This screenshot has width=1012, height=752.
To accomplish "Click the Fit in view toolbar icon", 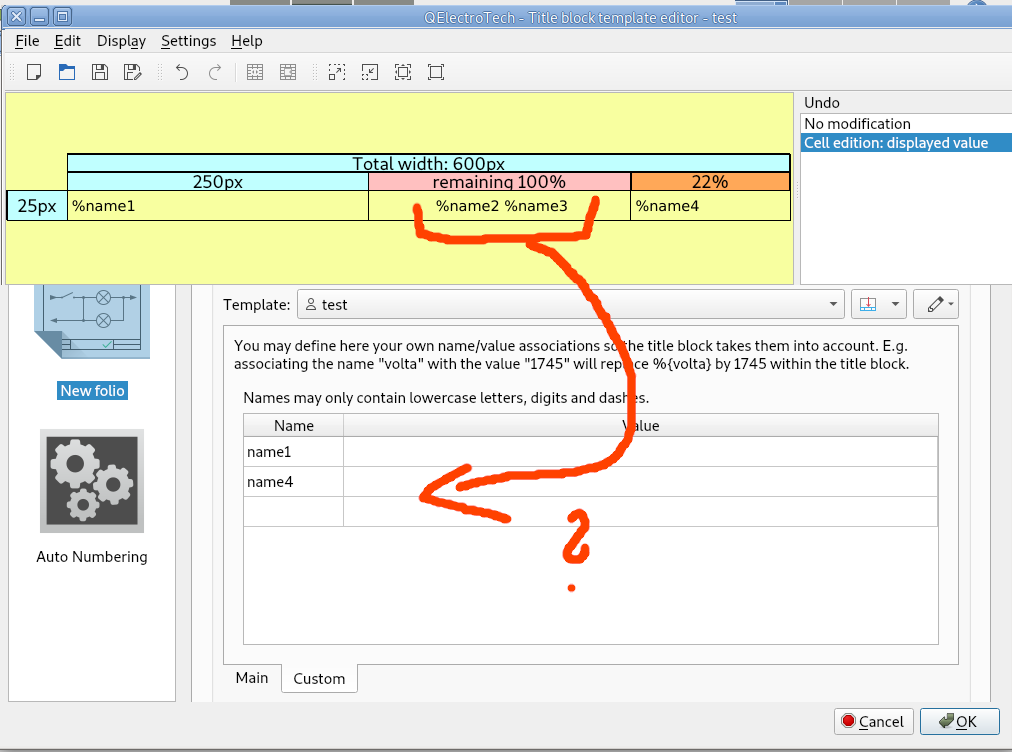I will click(x=403, y=72).
